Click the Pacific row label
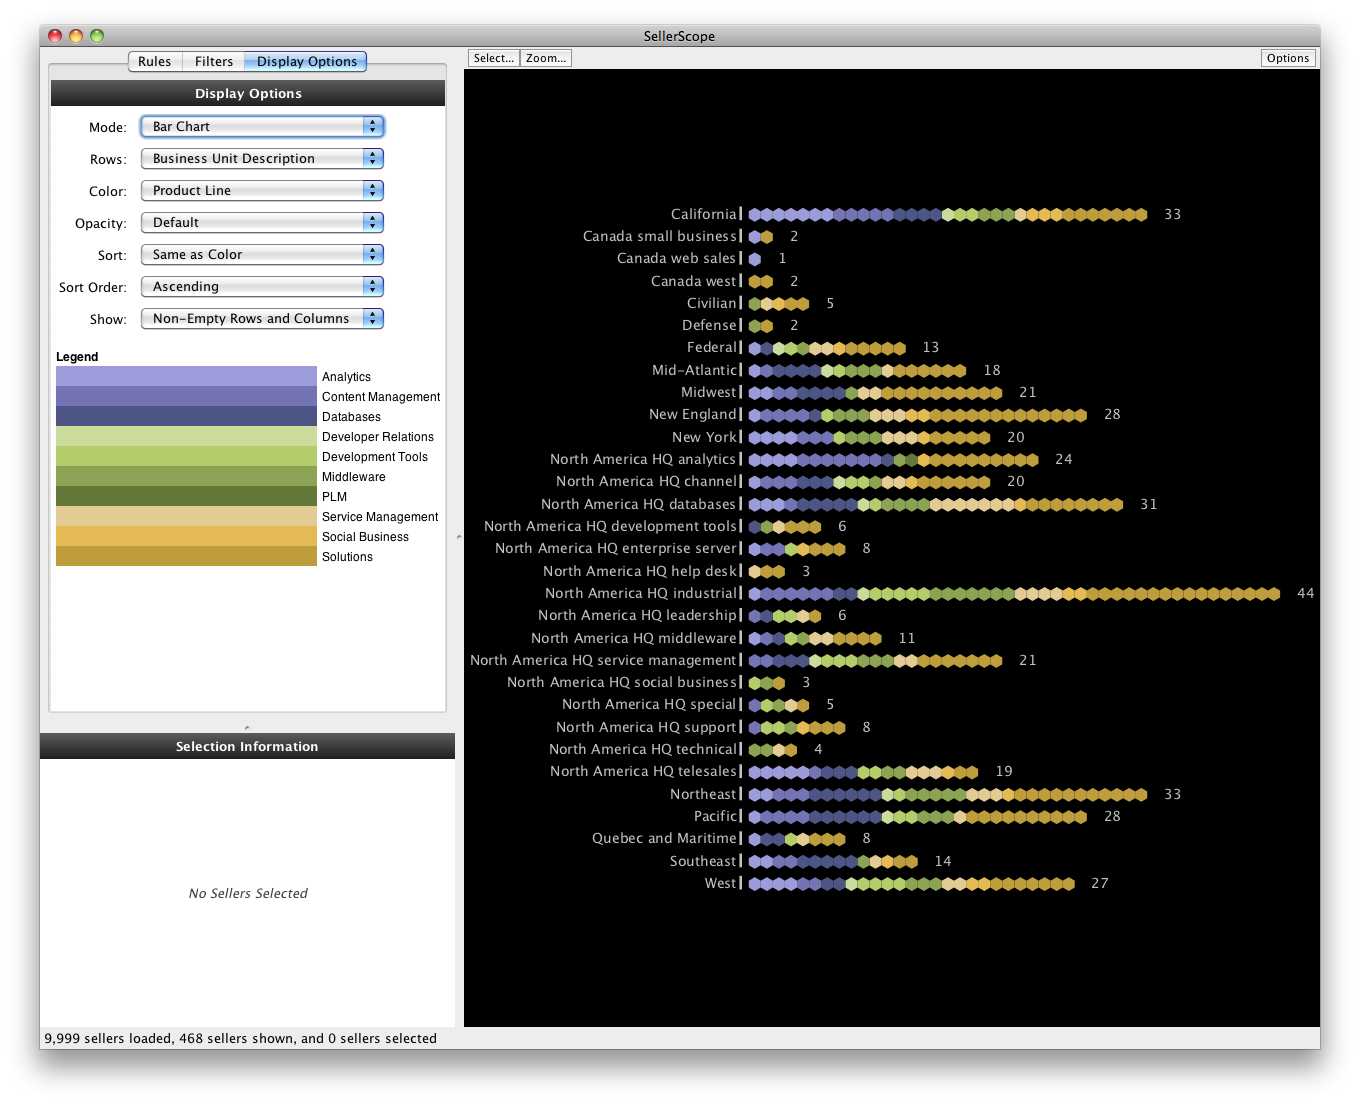This screenshot has height=1104, width=1360. click(716, 816)
